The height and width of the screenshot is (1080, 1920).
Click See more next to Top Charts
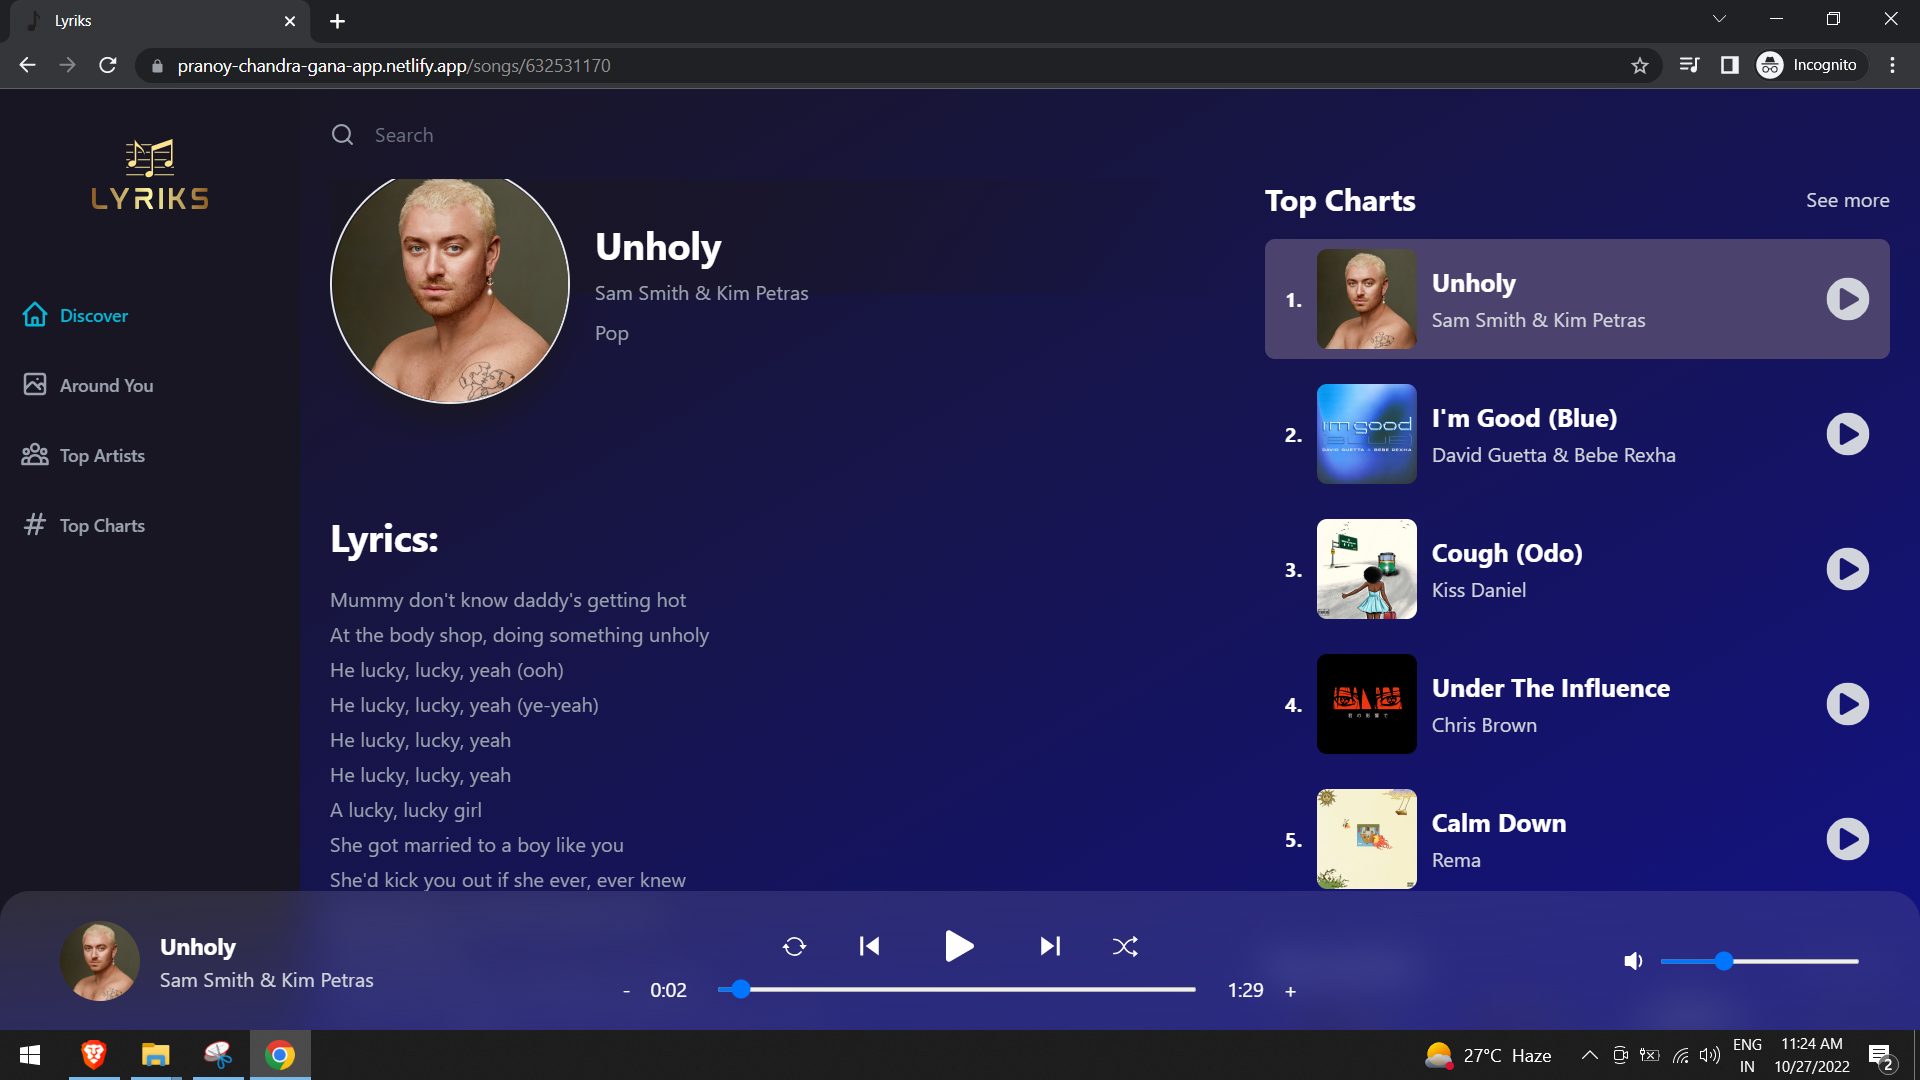point(1847,200)
